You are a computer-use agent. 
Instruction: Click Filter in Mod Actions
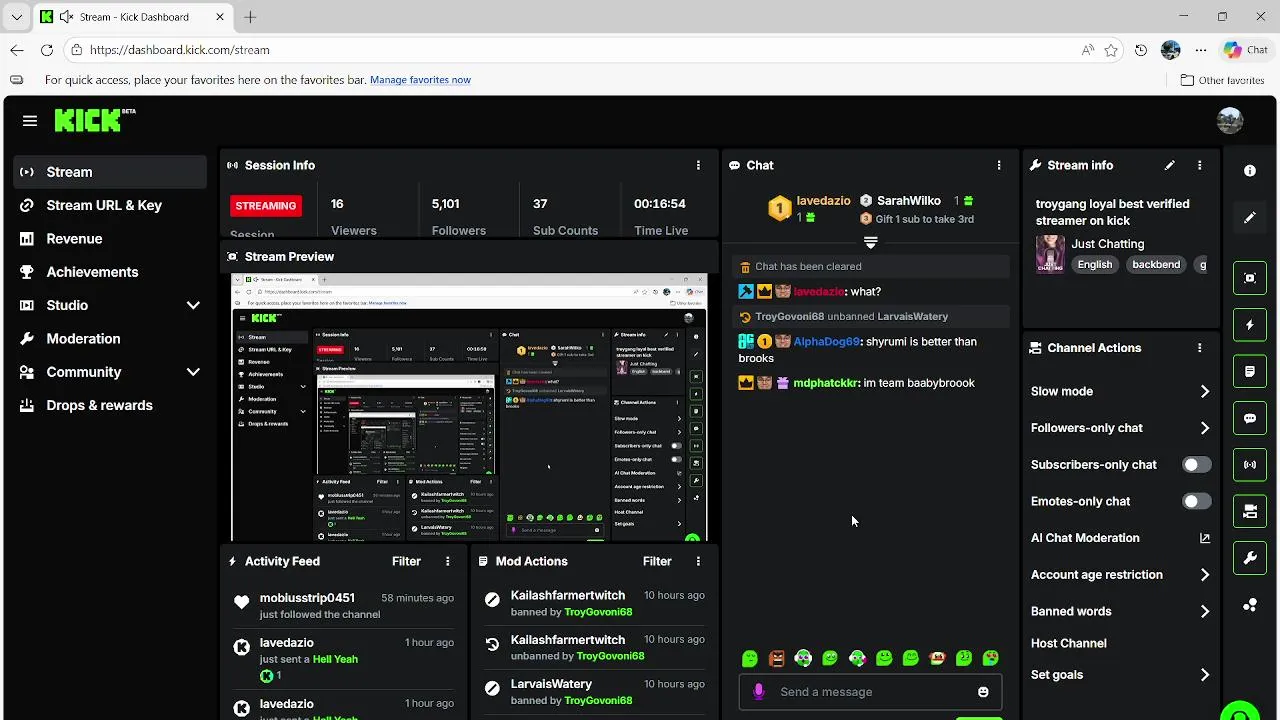point(657,561)
